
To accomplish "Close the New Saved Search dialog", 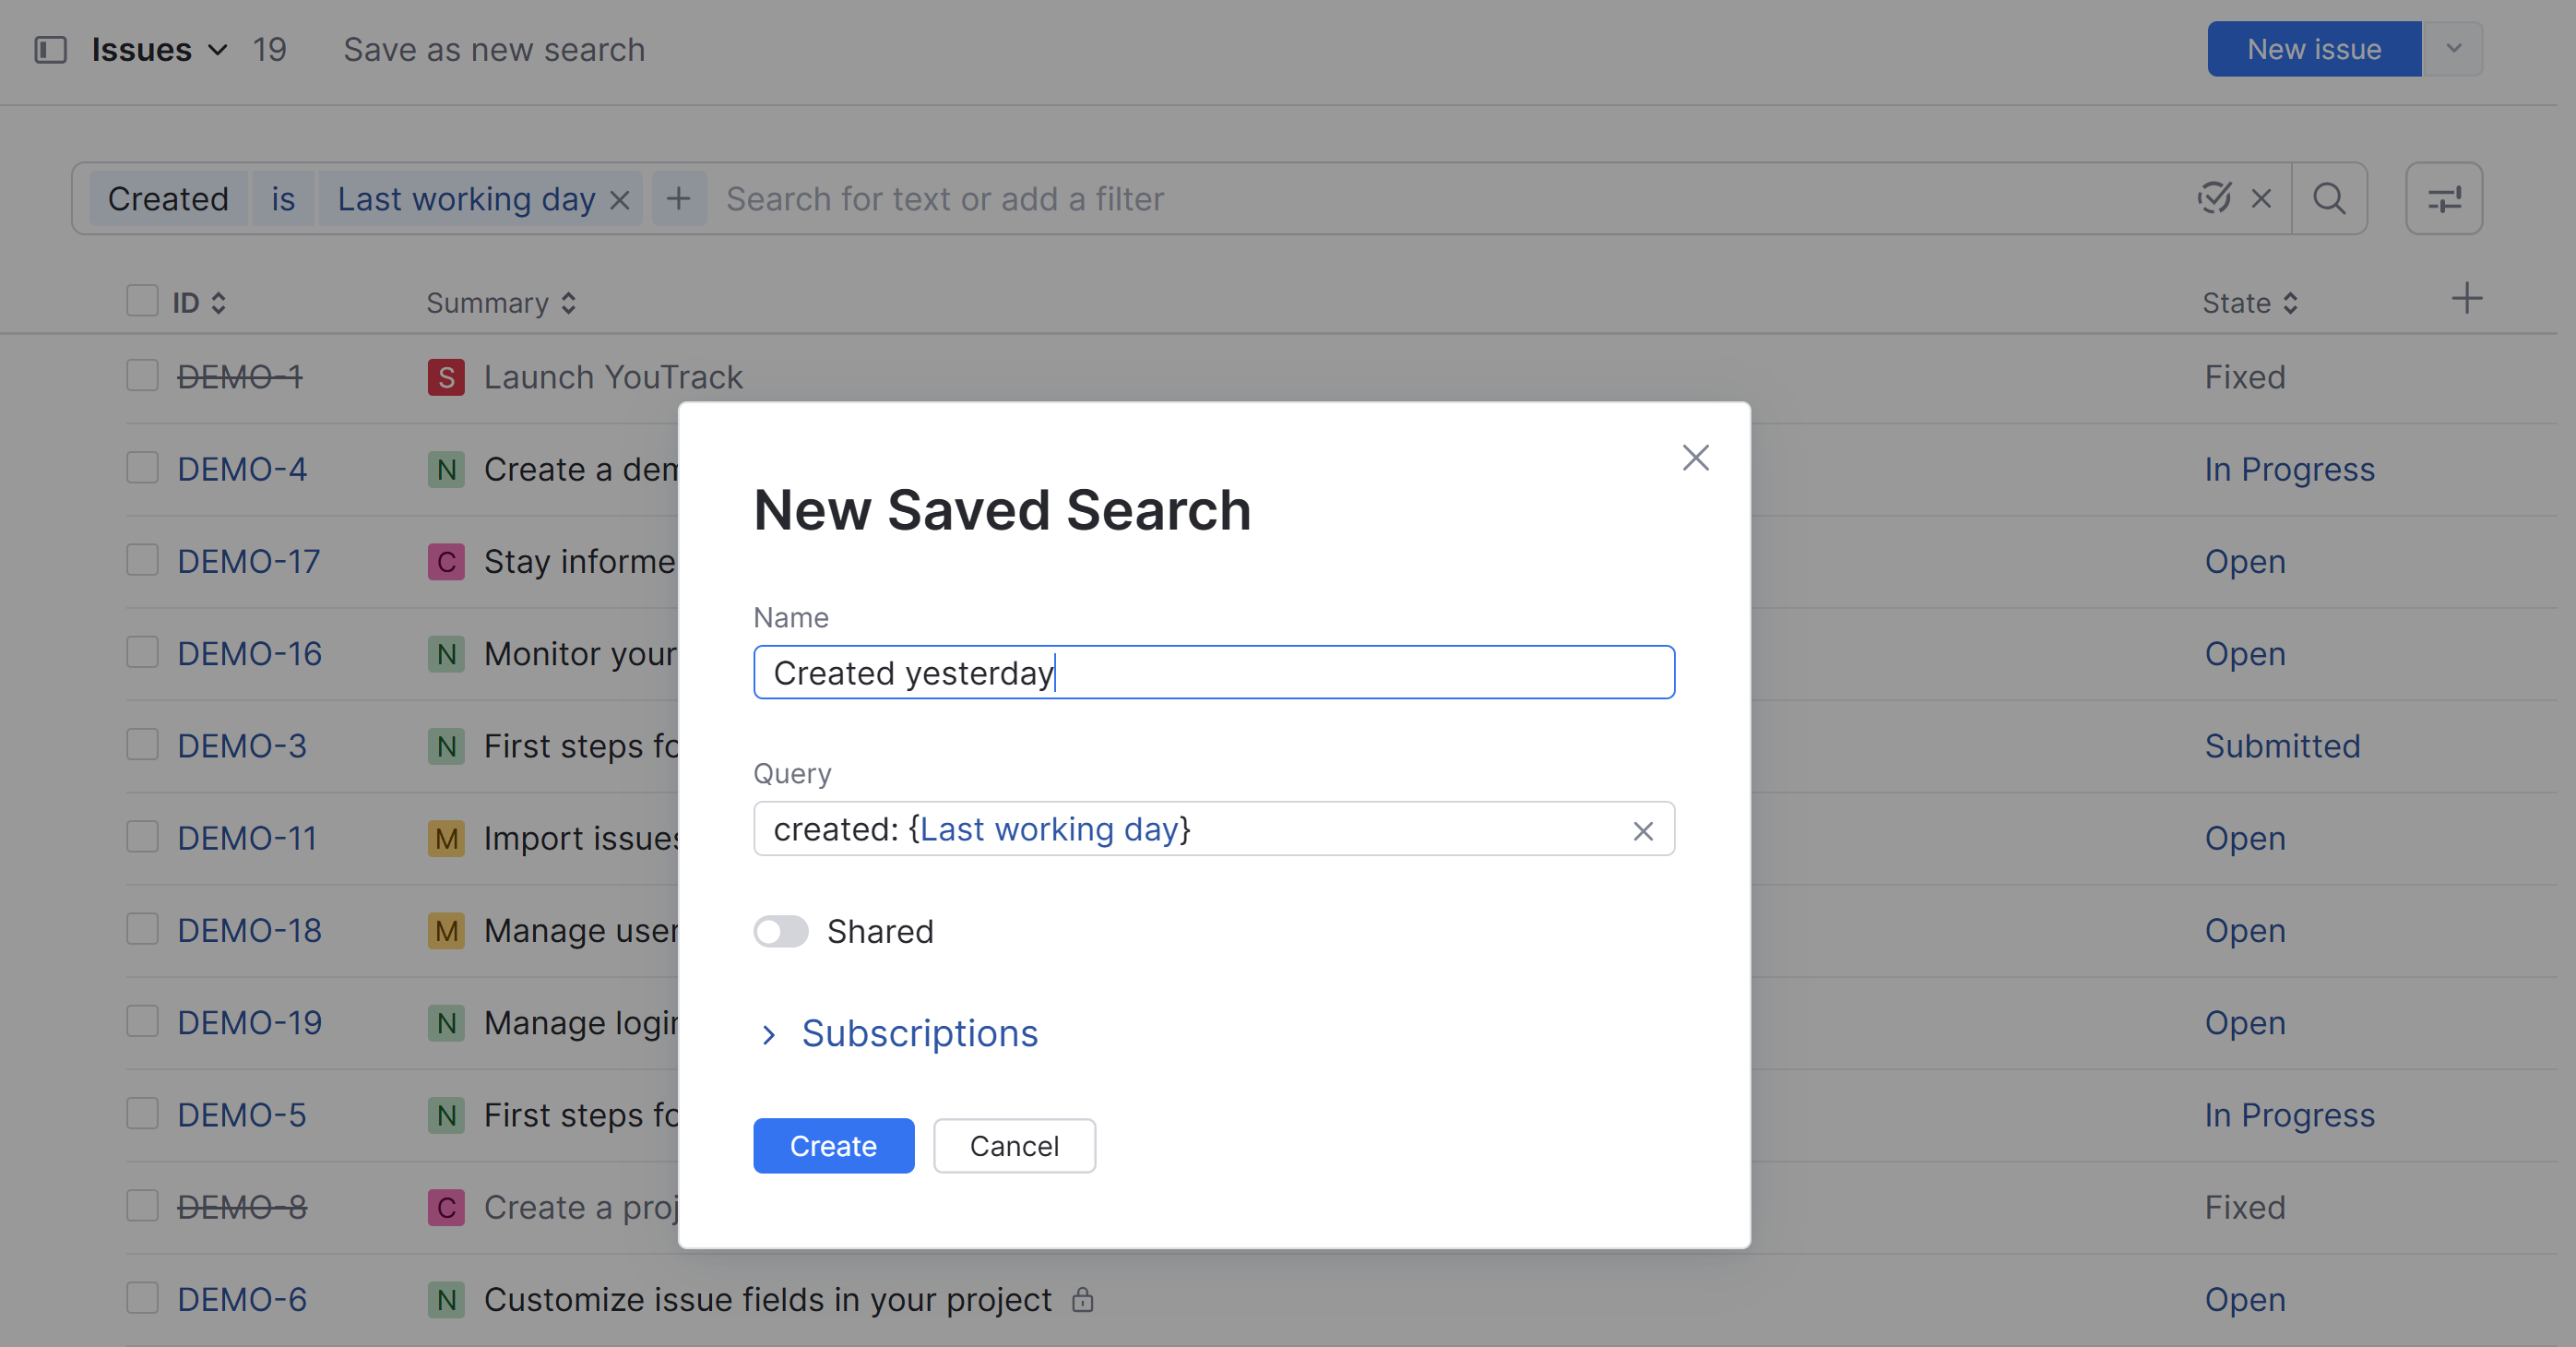I will tap(1695, 458).
